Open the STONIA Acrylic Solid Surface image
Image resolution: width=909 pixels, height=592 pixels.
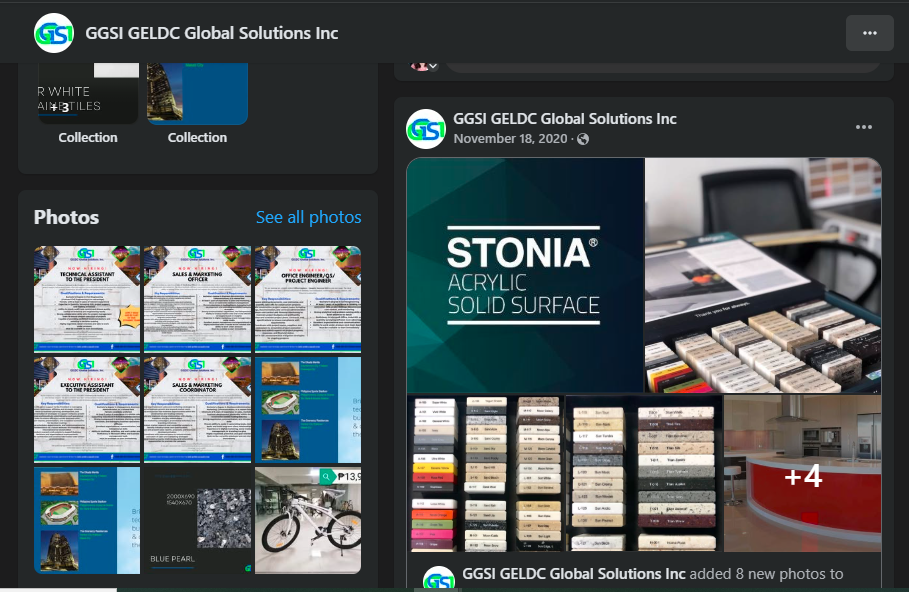coord(525,275)
